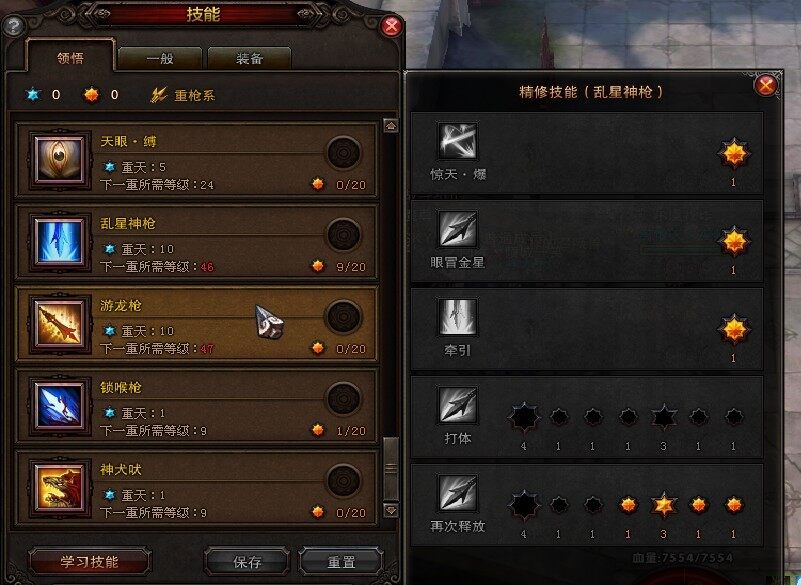This screenshot has height=585, width=801.
Task: Select the 天眼·缚 skill icon
Action: coord(59,159)
